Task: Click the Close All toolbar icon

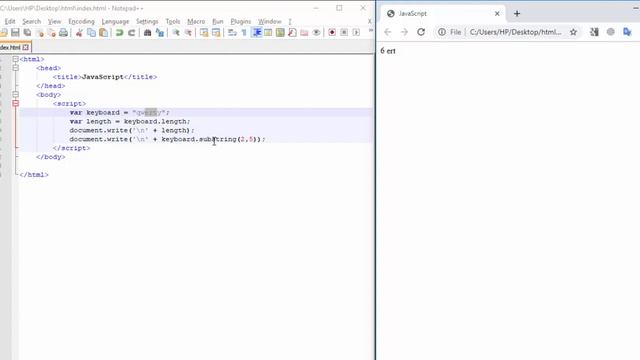Action: 51,33
